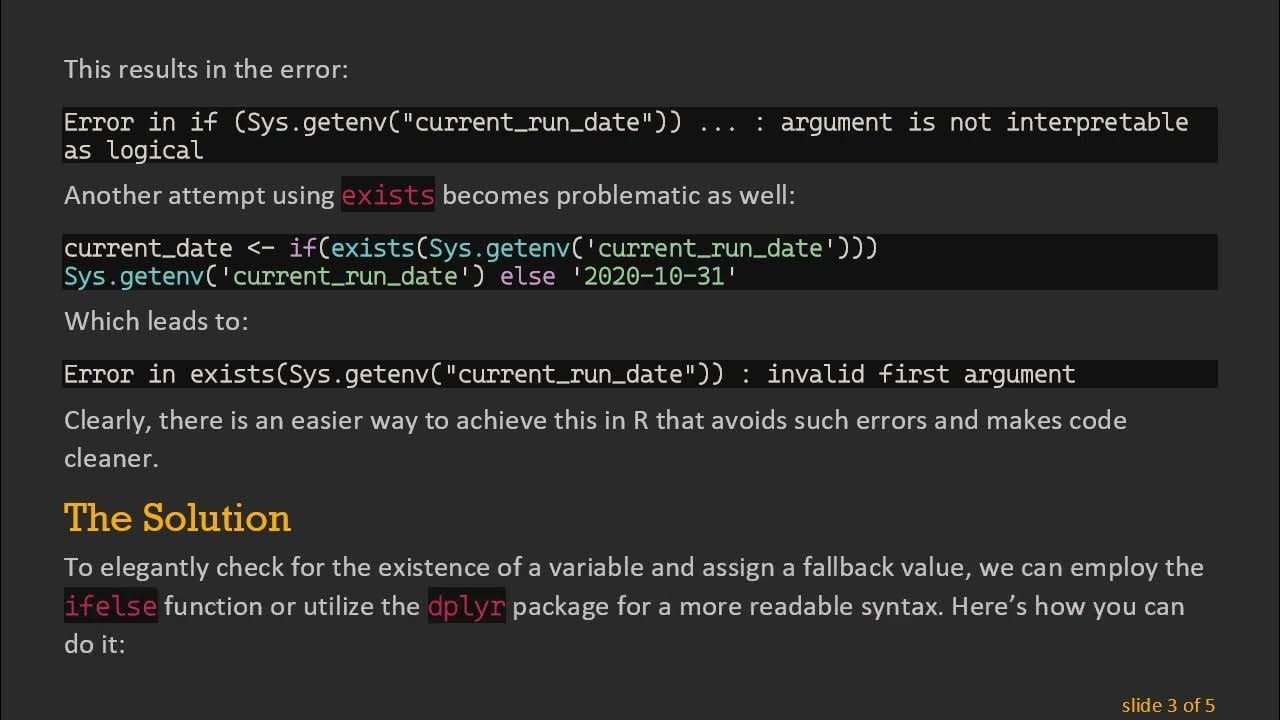Screen dimensions: 1280x720
Task: Click the highlighted 'exists' inline code
Action: coord(388,195)
